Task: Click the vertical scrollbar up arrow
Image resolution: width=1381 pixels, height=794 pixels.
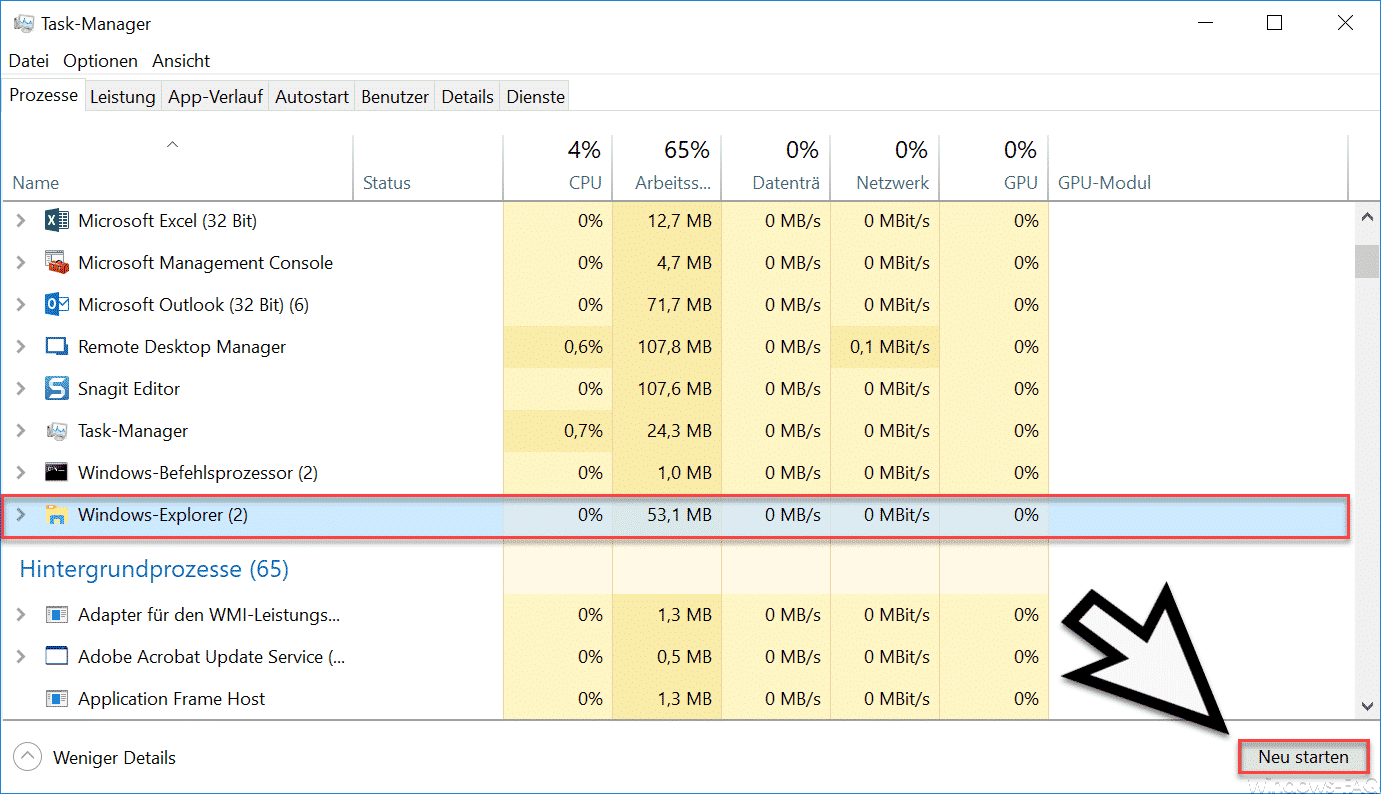Action: [x=1367, y=217]
